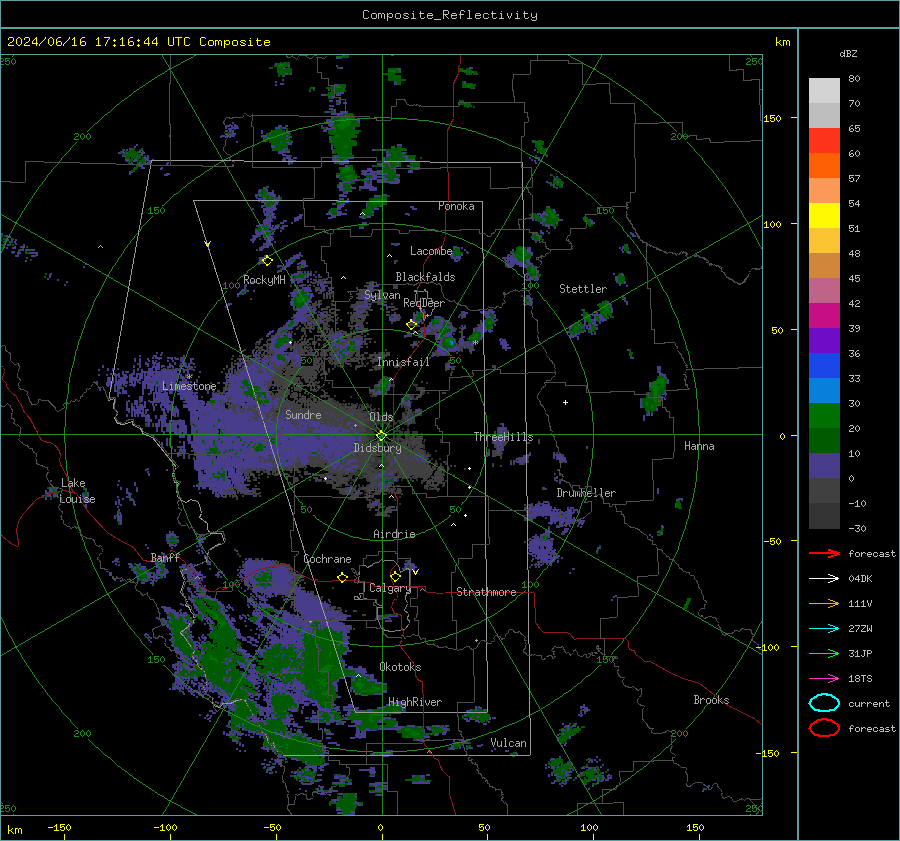The width and height of the screenshot is (900, 841).
Task: Select the cyan 27ZW arrow in legend
Action: [x=824, y=629]
